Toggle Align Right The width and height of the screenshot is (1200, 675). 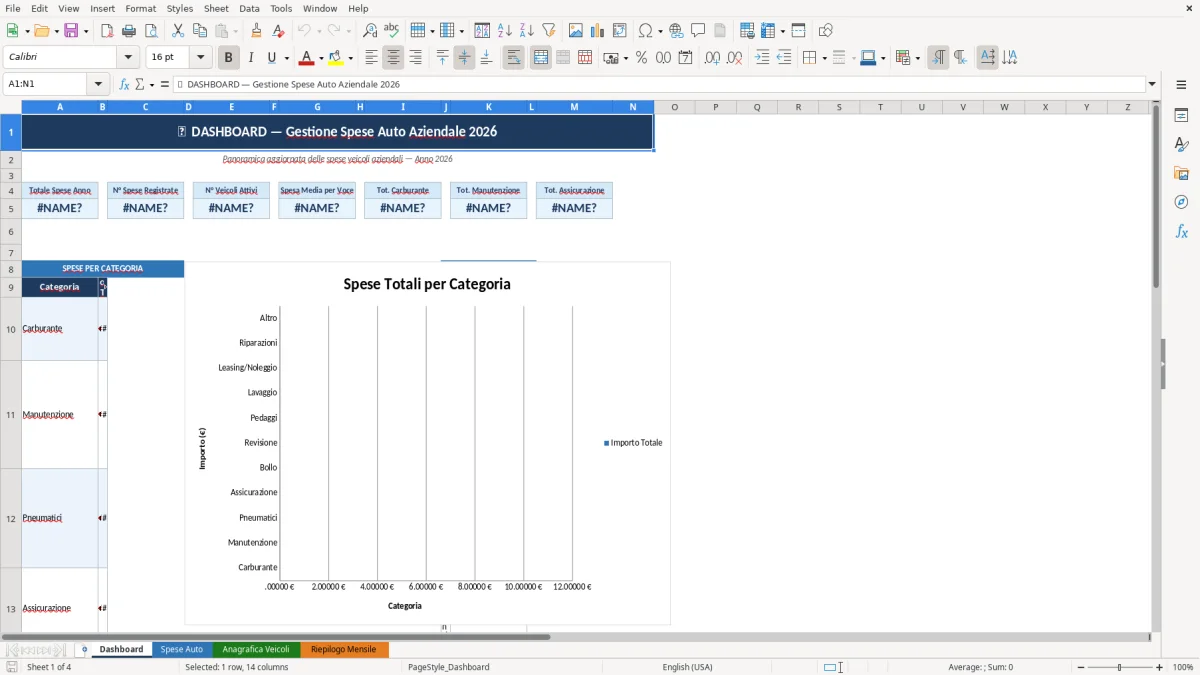[416, 58]
